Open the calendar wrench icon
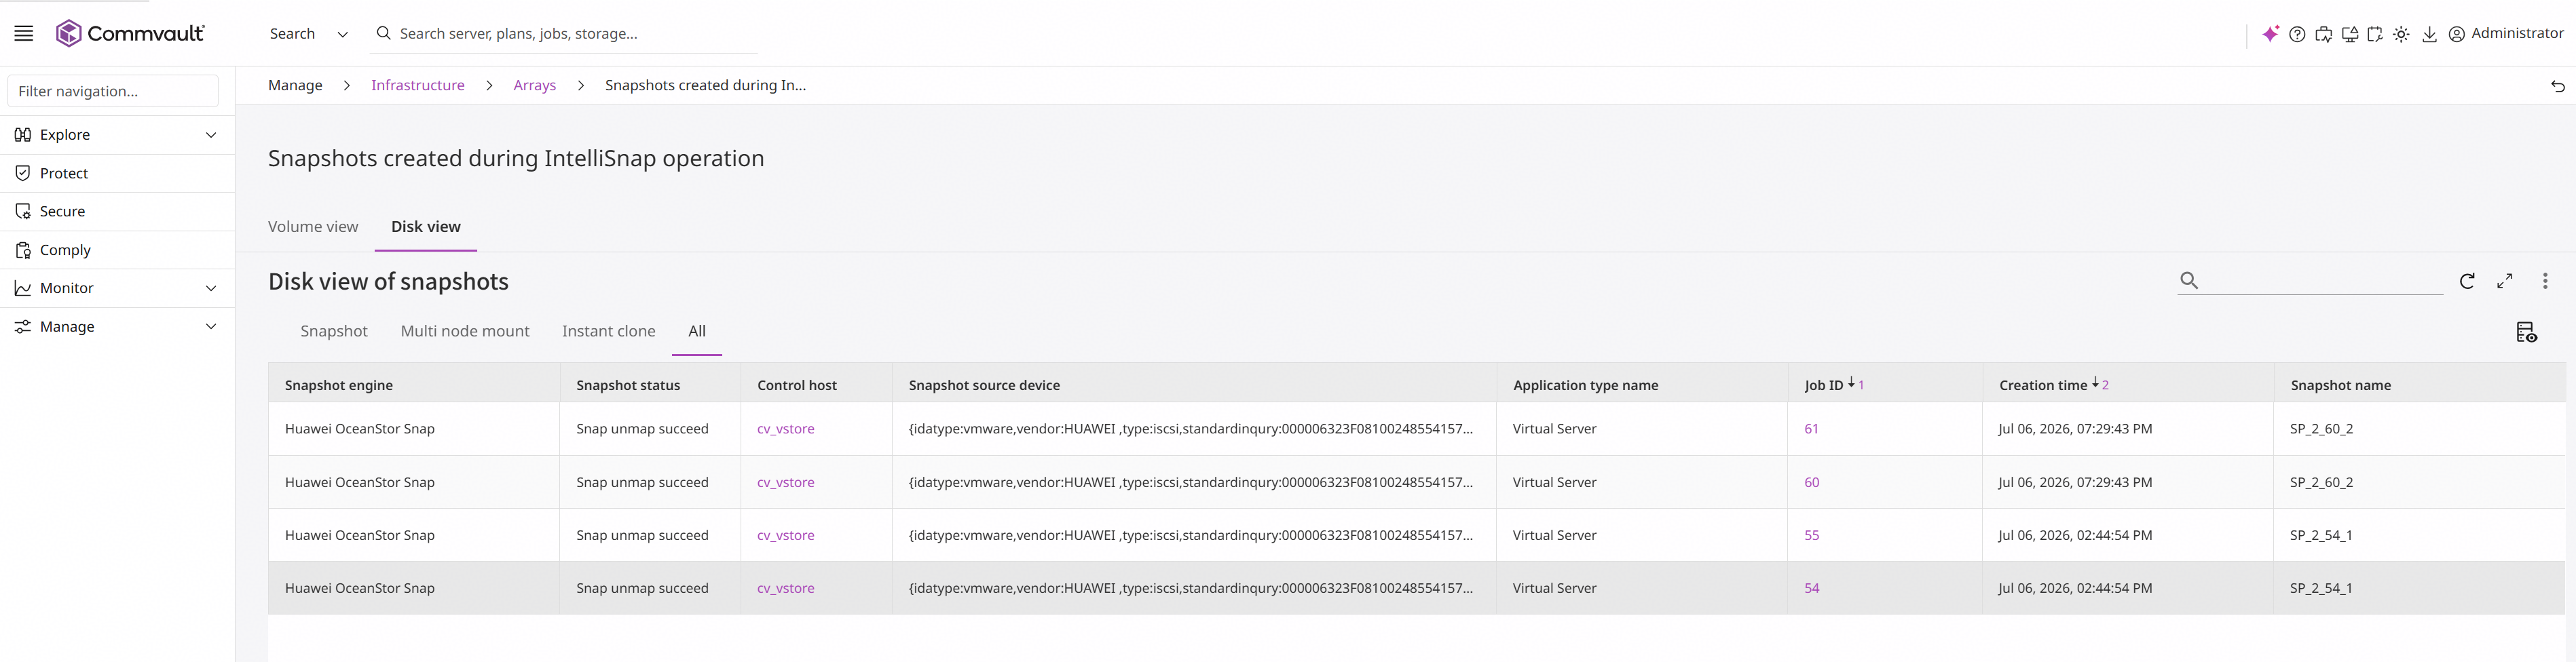 [2375, 34]
